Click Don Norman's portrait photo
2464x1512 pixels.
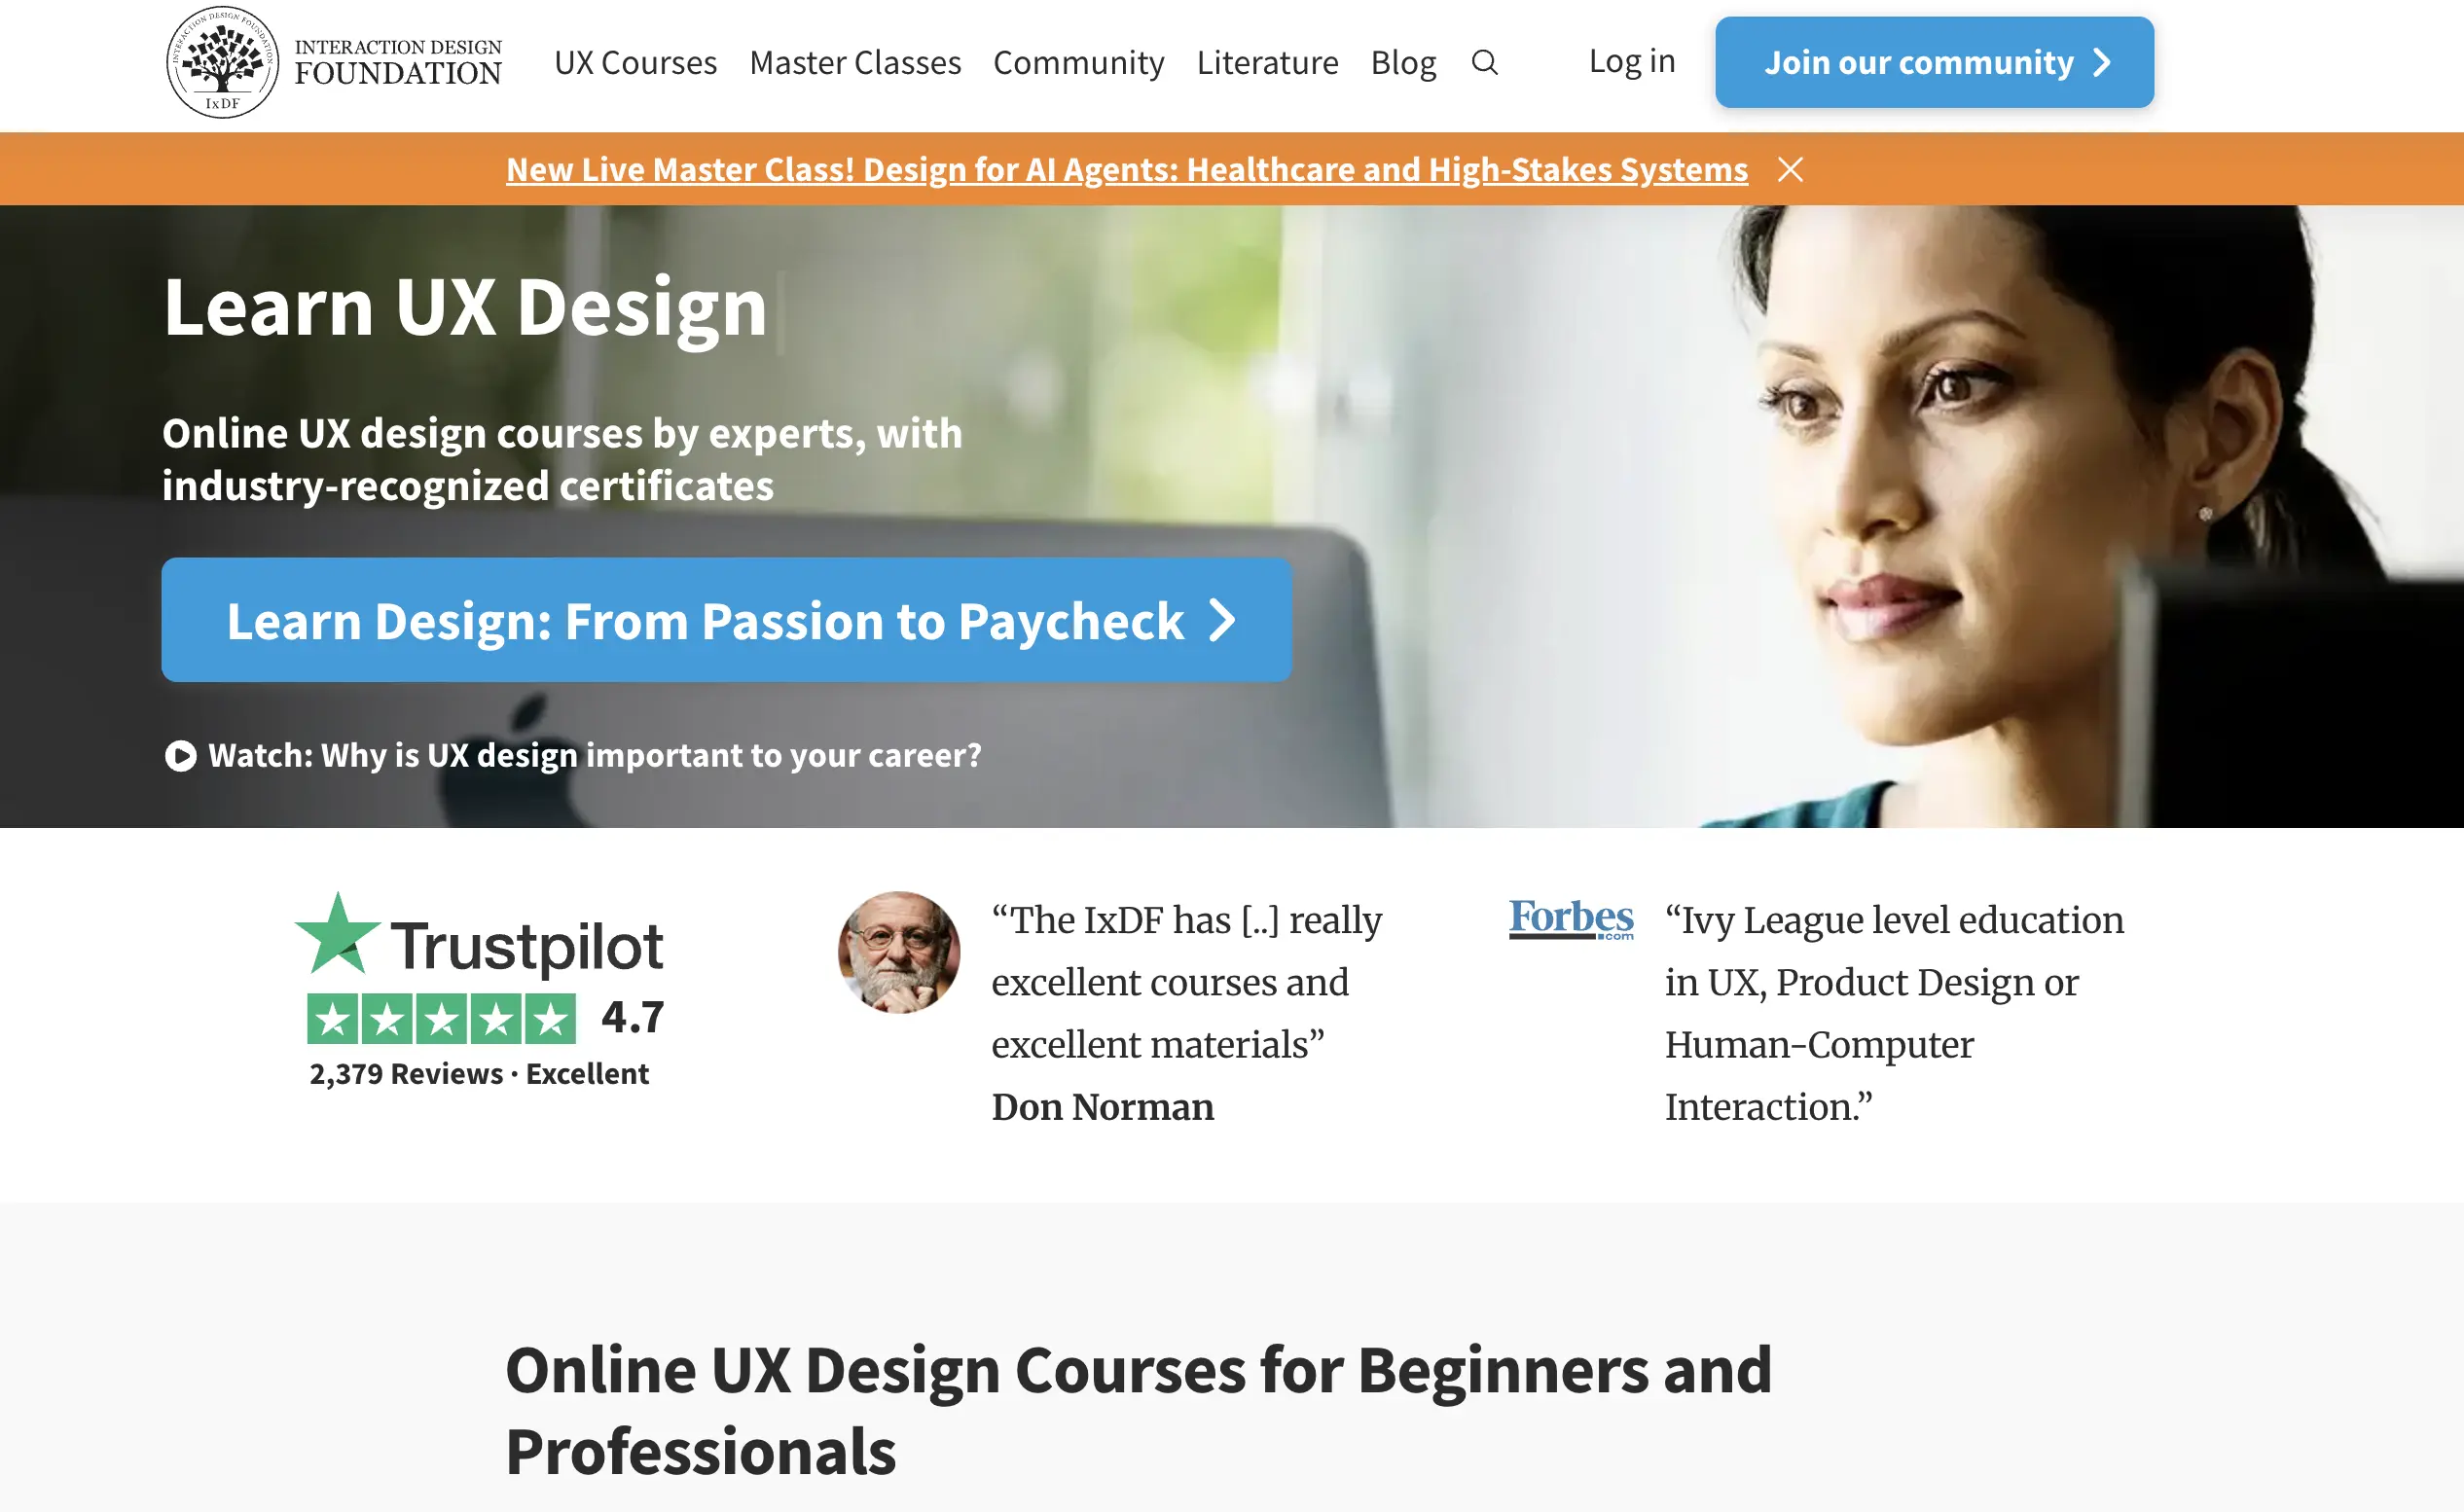click(x=898, y=952)
